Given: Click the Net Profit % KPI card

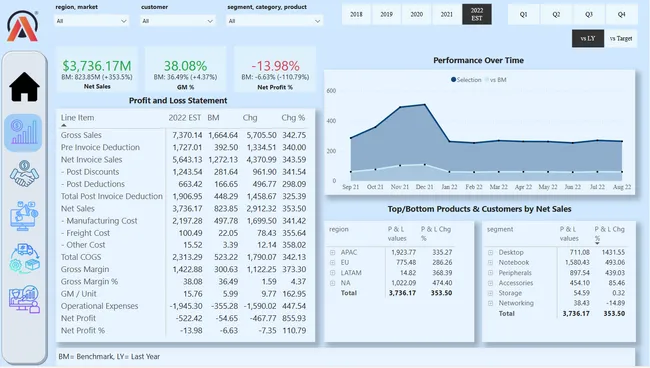Looking at the screenshot, I should pos(275,69).
